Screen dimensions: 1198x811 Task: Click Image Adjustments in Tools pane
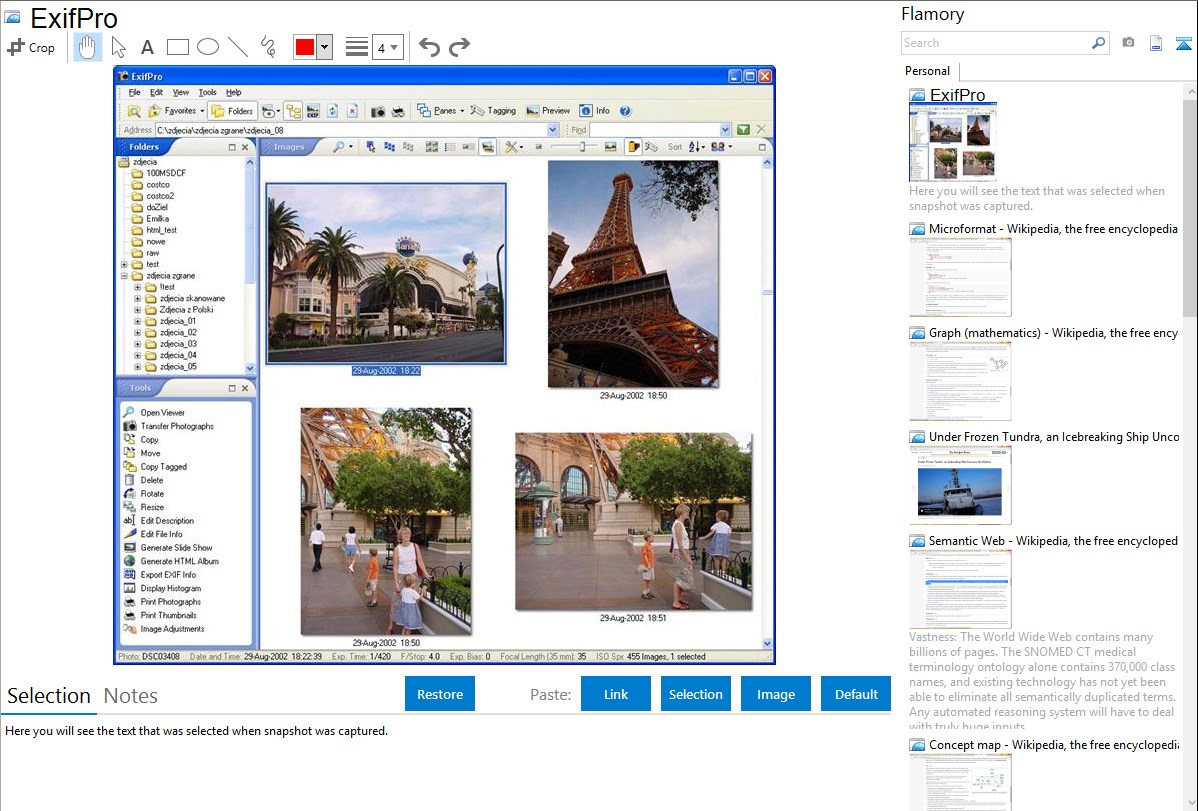172,629
